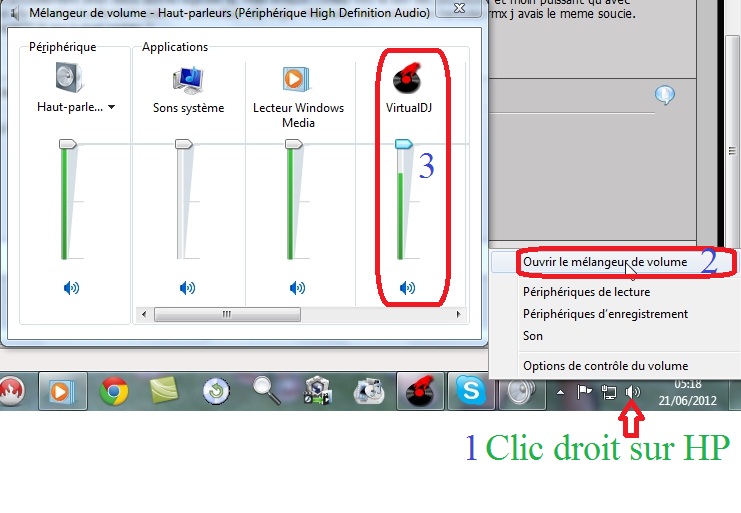The width and height of the screenshot is (741, 513).
Task: Mute the Lecteur Windows Media volume
Action: pyautogui.click(x=297, y=287)
